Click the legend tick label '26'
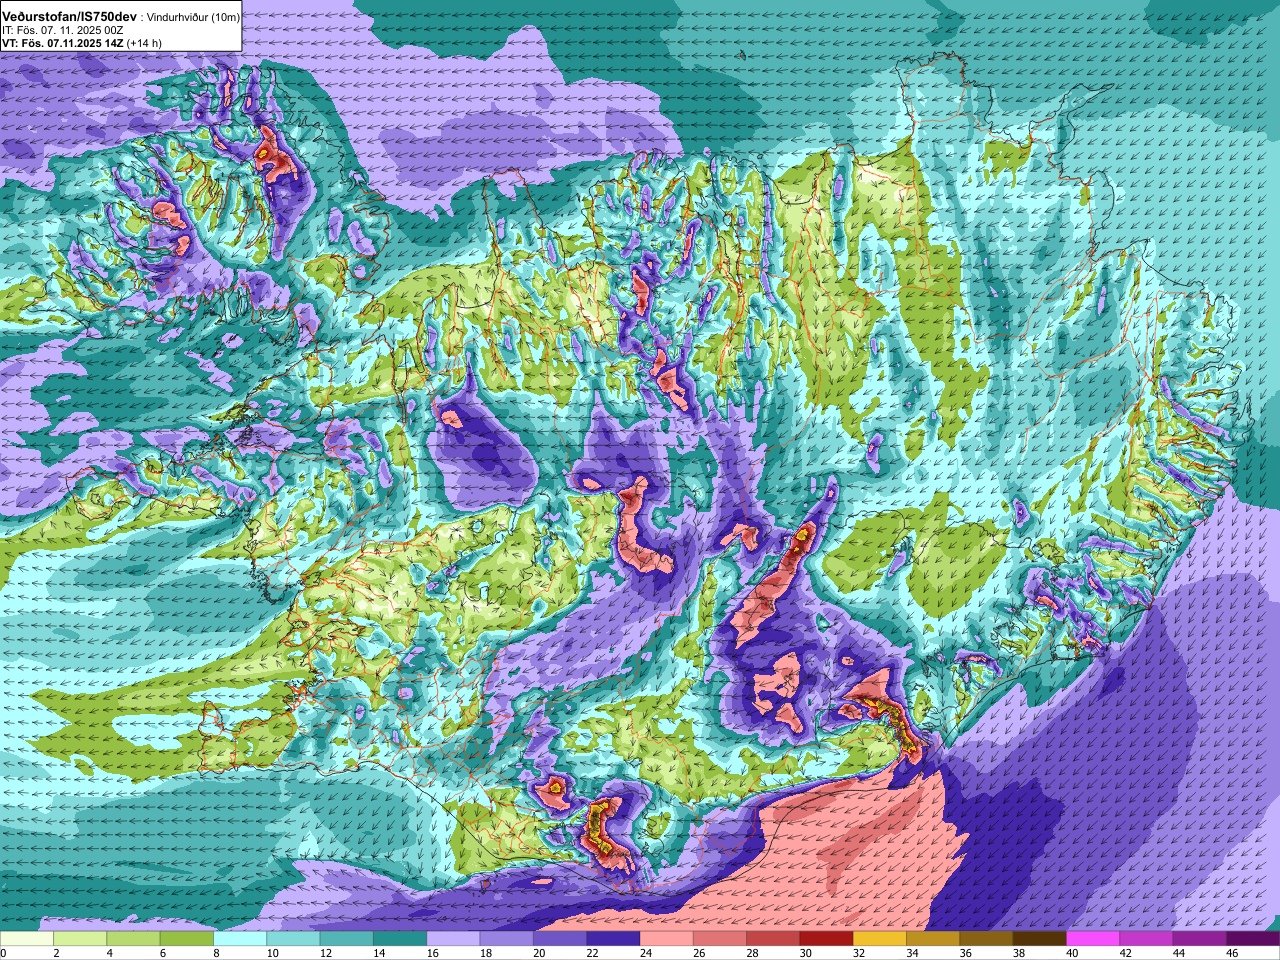Image resolution: width=1280 pixels, height=960 pixels. point(699,953)
